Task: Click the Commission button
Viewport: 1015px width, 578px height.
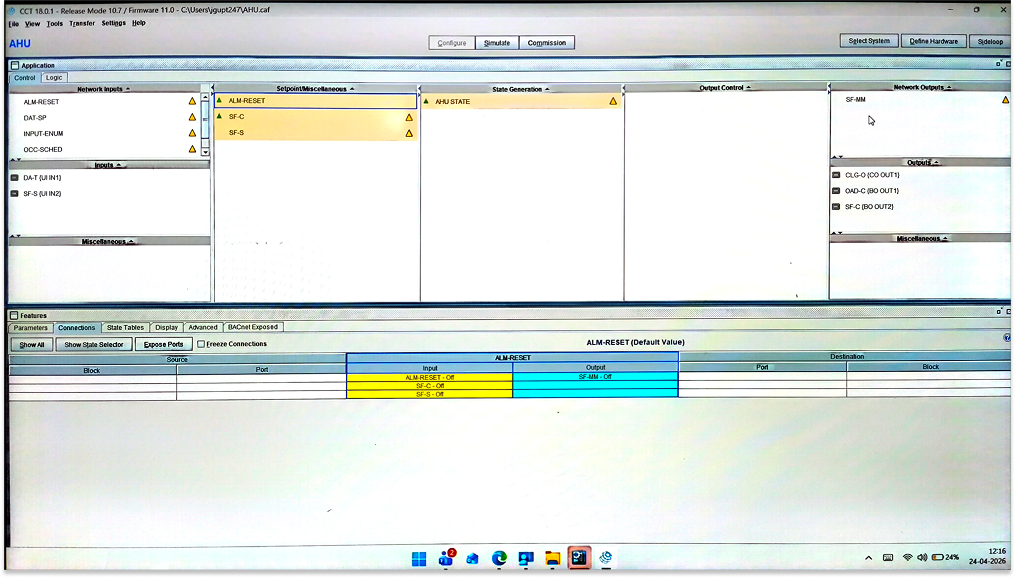Action: [x=546, y=43]
